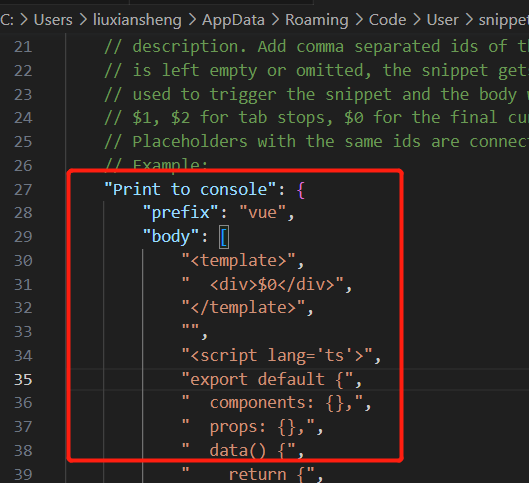Screen dimensions: 529x483
Task: Place cursor on "prefix" key
Action: pos(180,212)
